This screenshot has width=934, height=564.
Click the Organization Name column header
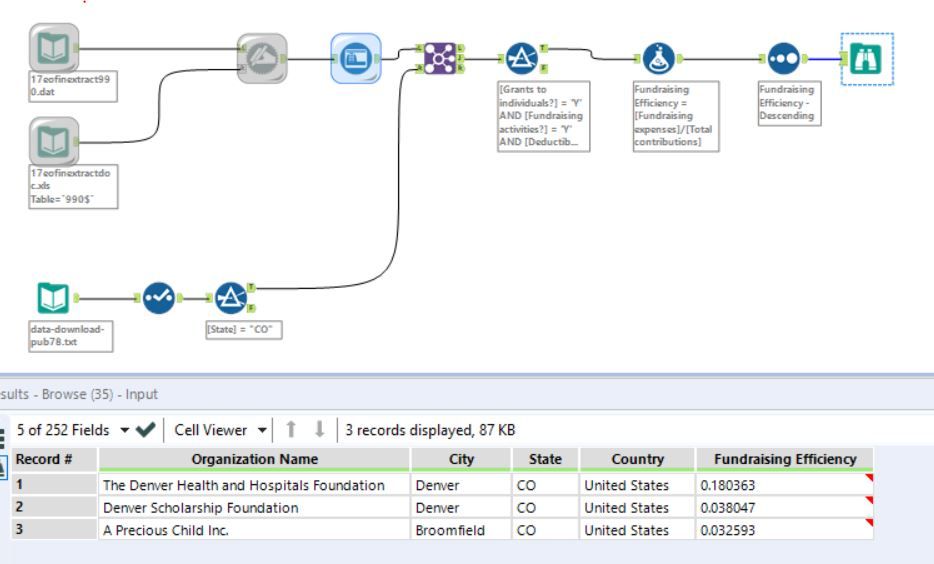(x=254, y=459)
